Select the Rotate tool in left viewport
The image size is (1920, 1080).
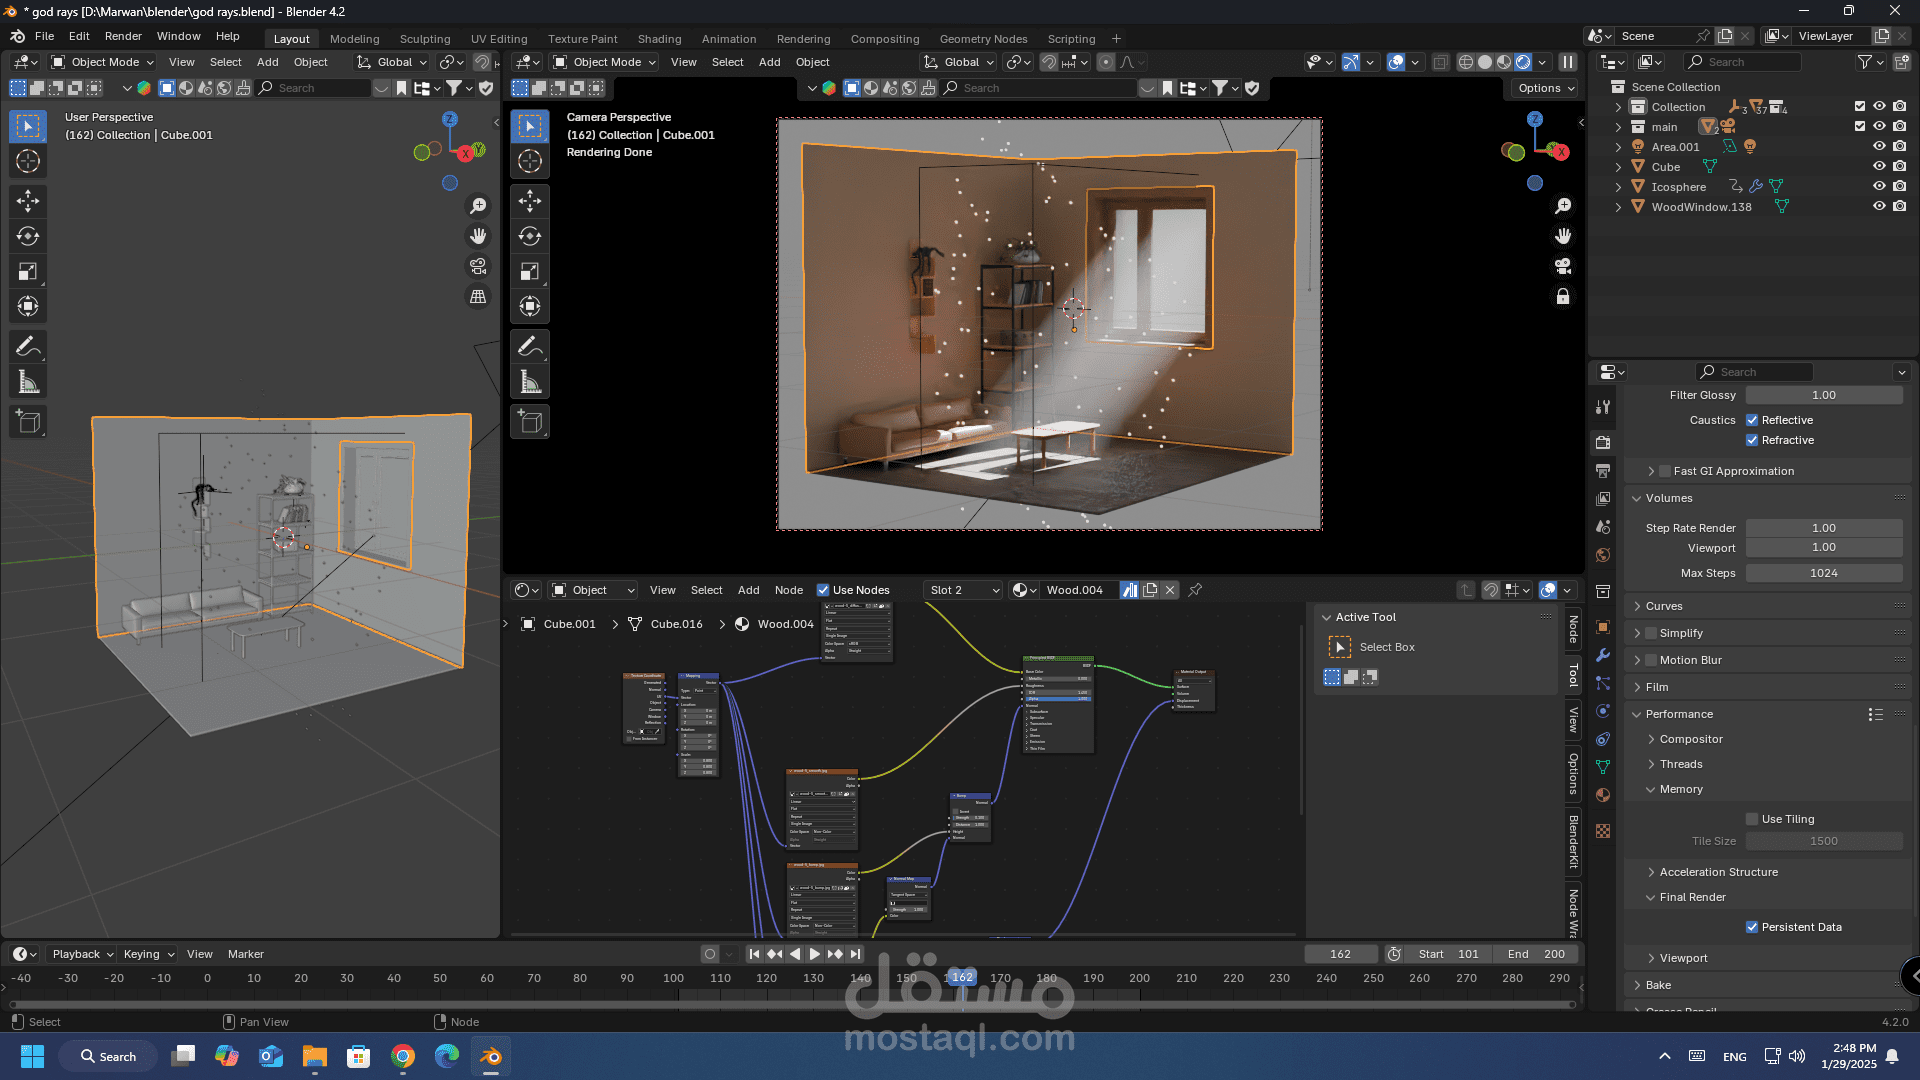tap(28, 236)
